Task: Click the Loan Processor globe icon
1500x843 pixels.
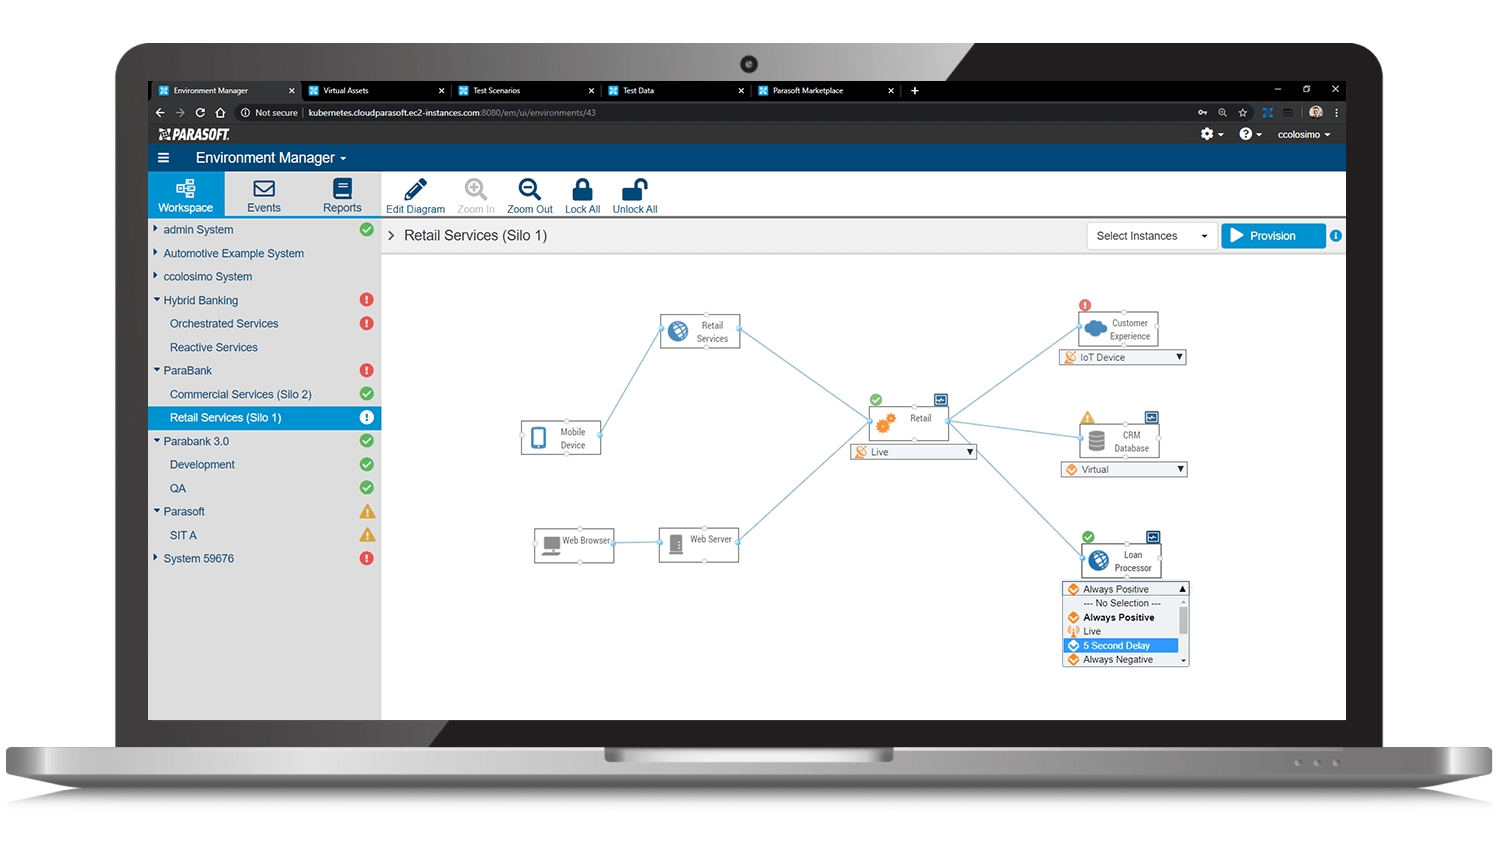Action: (1098, 560)
